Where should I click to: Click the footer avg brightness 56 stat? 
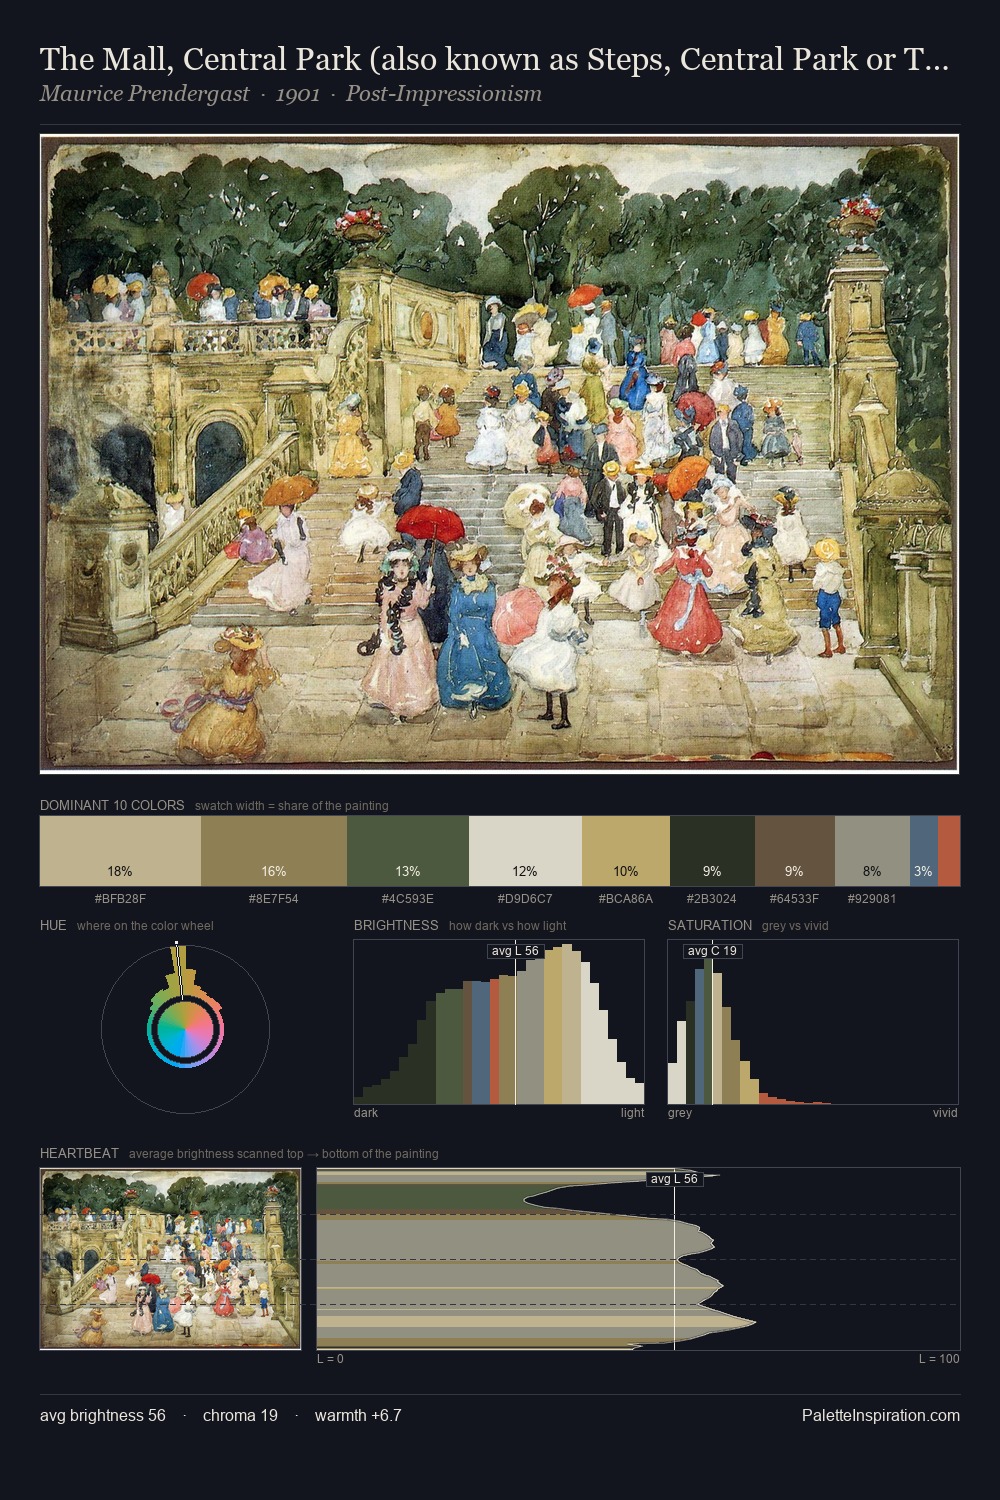[x=103, y=1415]
